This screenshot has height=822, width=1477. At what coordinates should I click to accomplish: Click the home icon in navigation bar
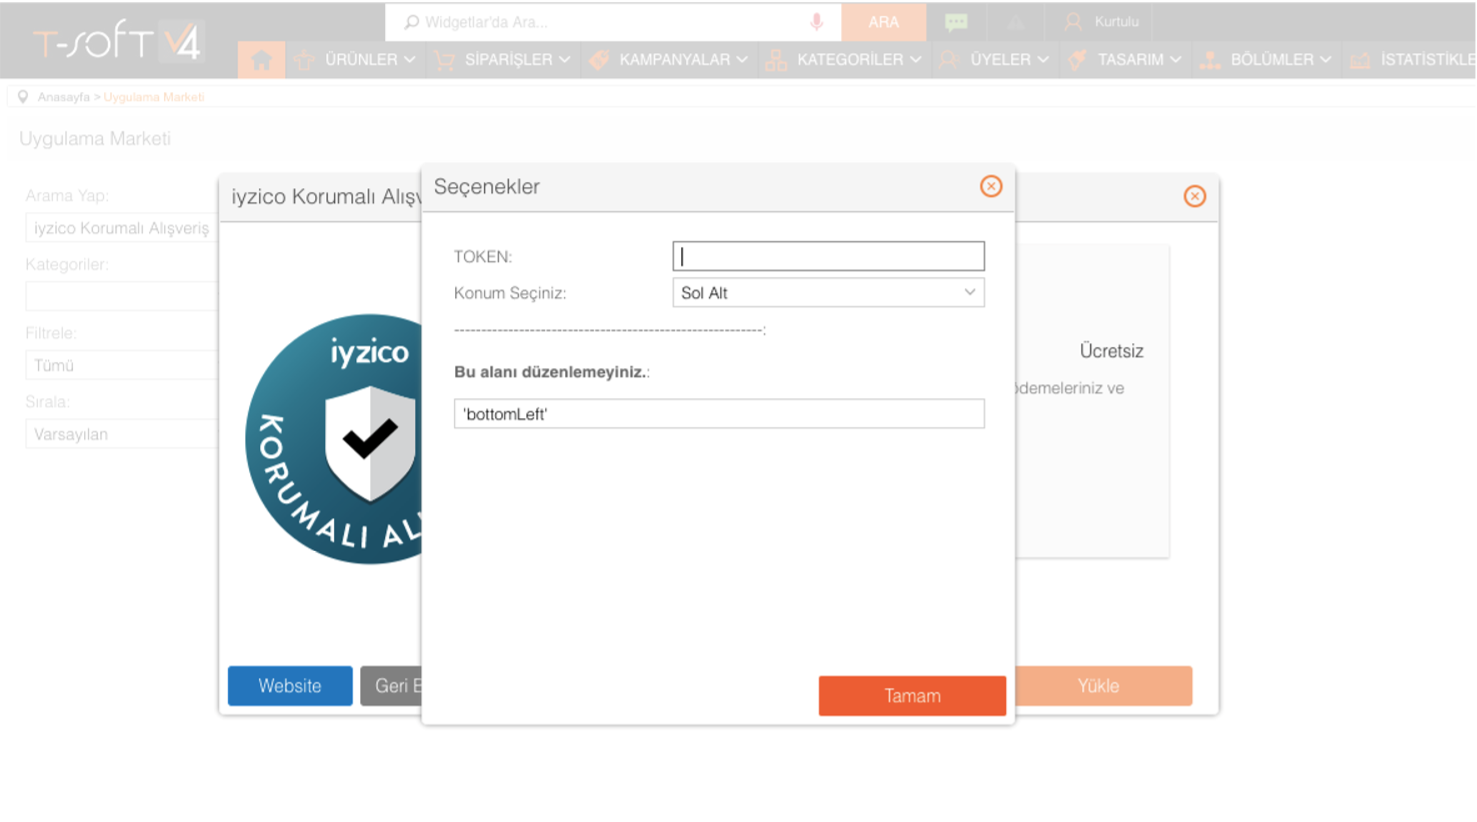click(x=261, y=60)
